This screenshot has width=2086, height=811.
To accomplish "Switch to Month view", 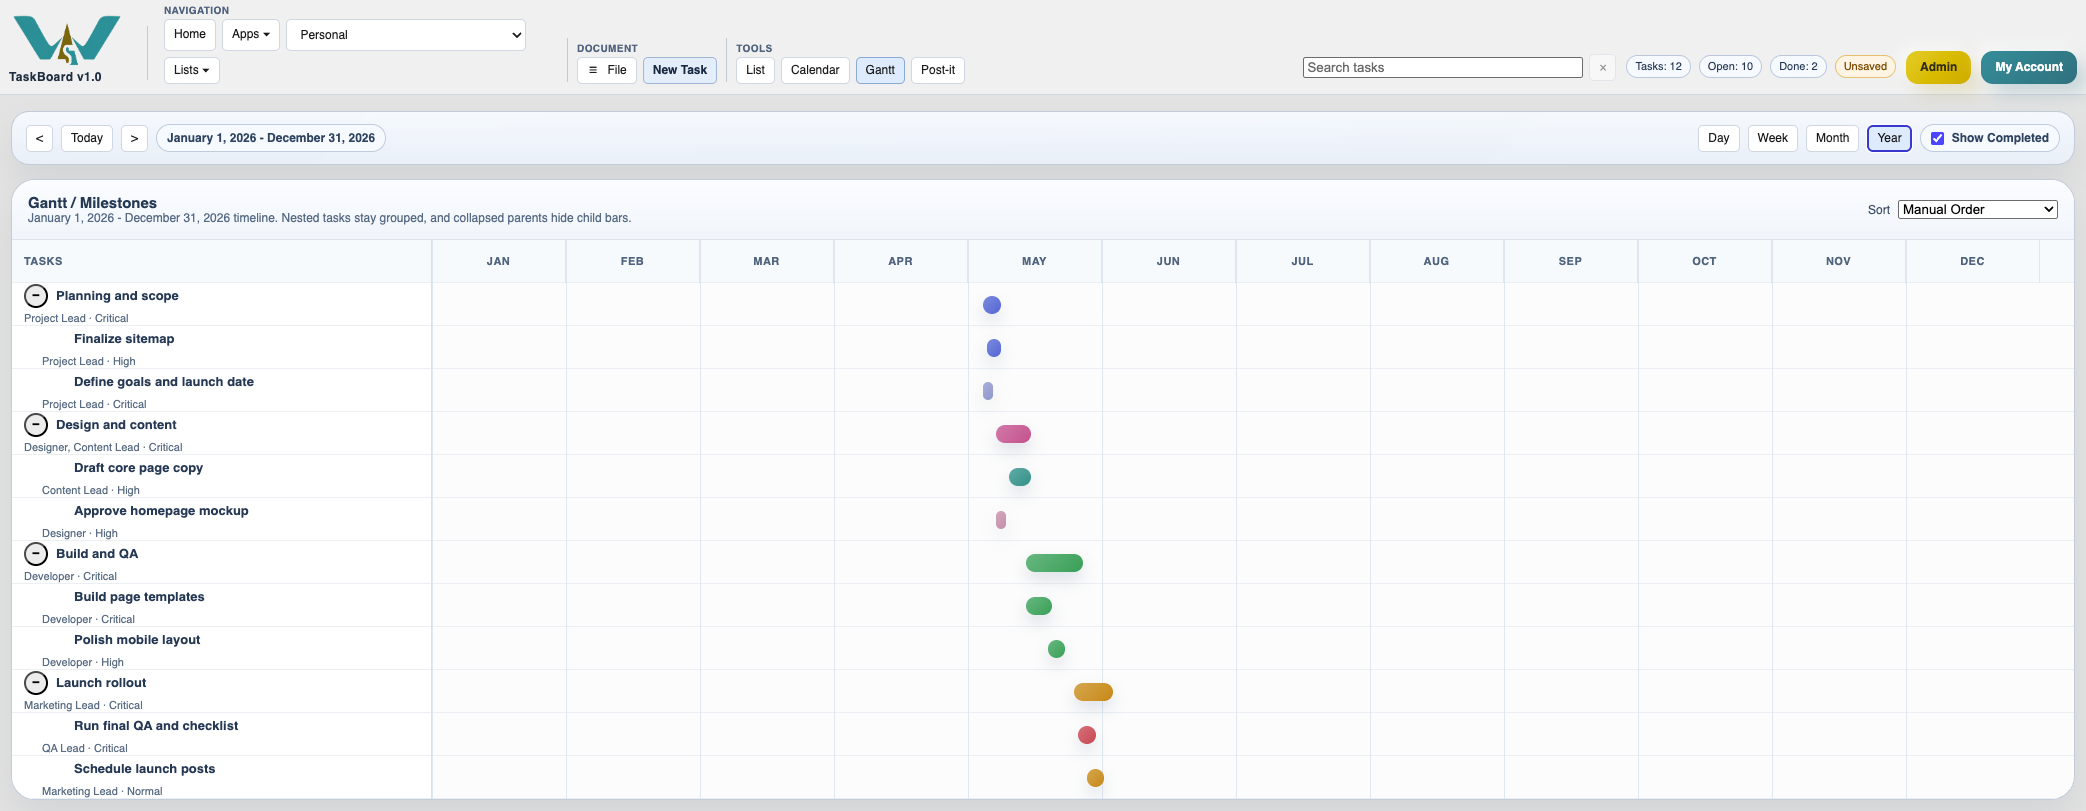I will point(1832,138).
